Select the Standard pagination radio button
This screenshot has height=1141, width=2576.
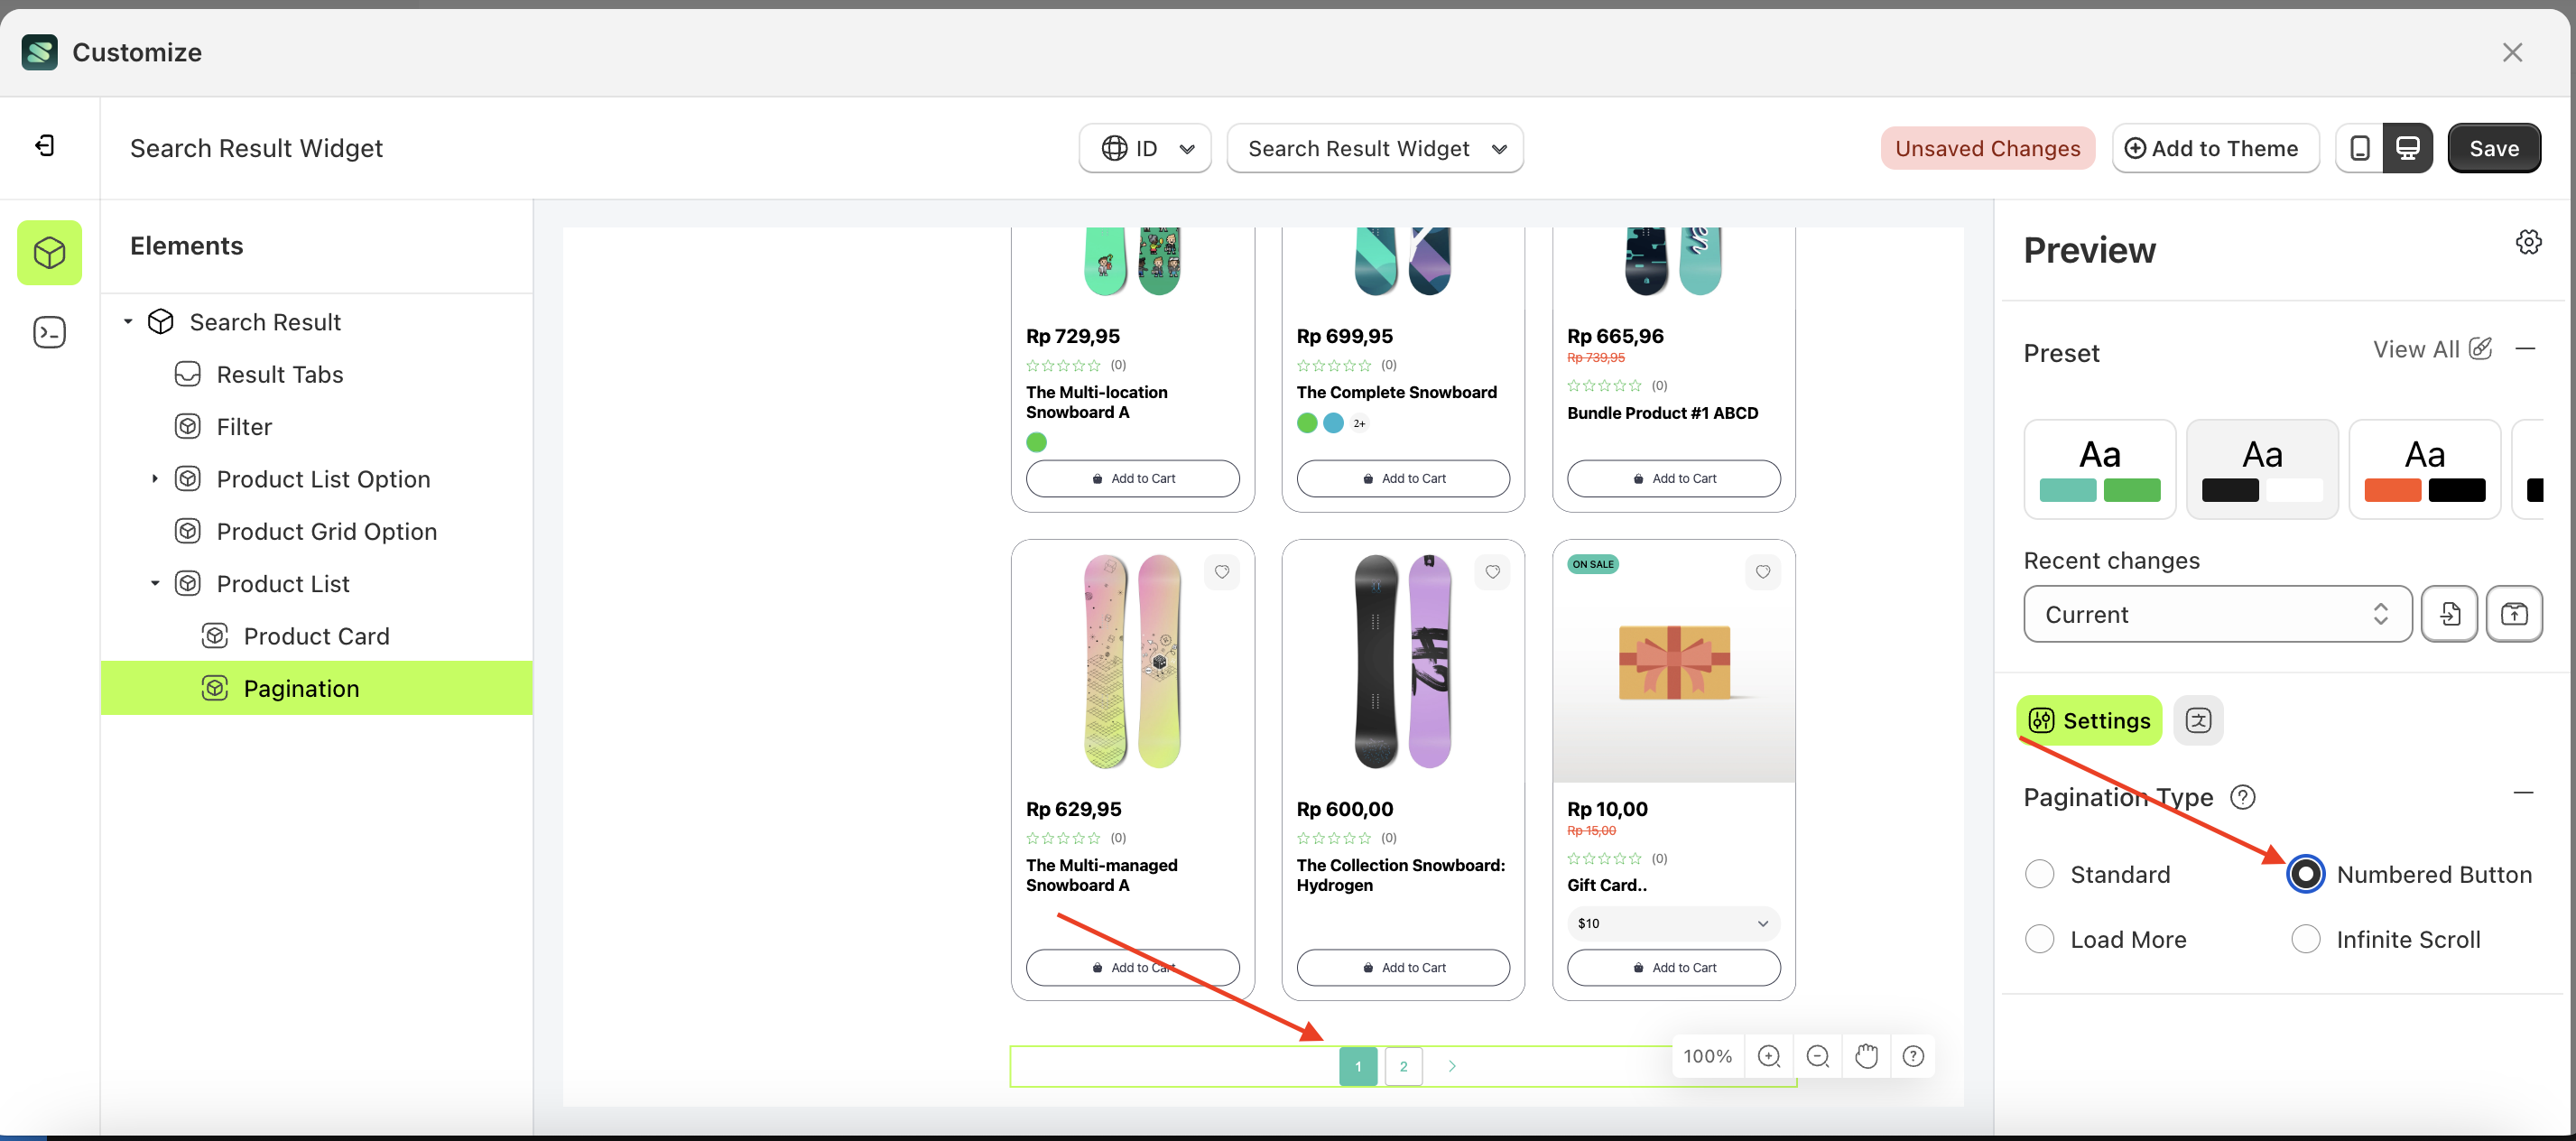coord(2039,874)
